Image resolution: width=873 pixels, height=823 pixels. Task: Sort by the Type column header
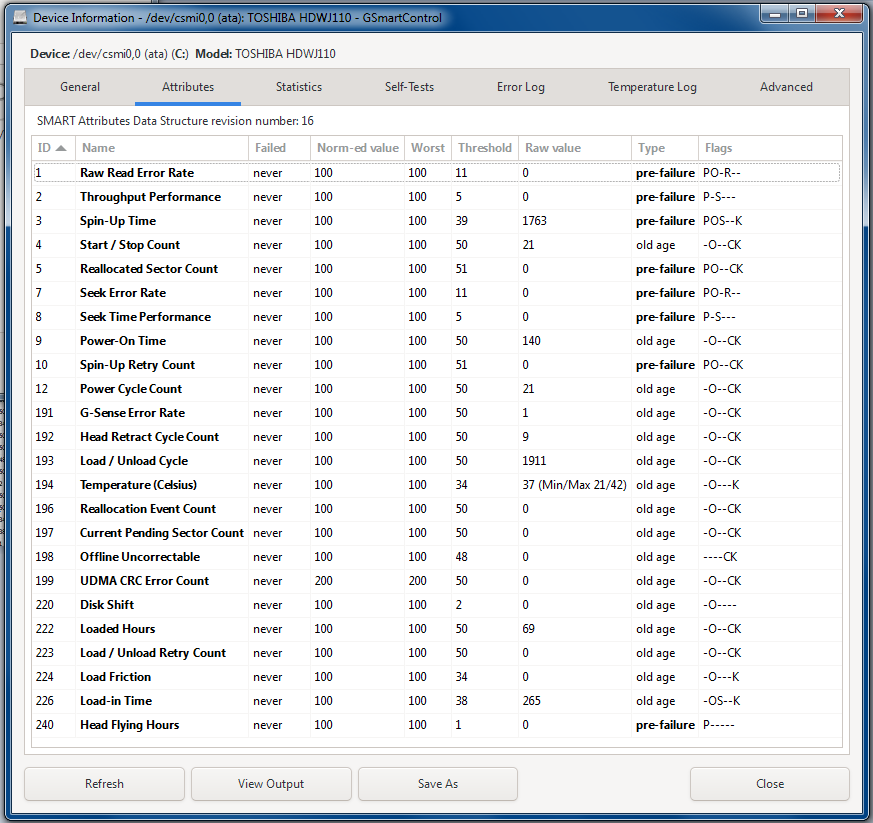click(x=664, y=148)
